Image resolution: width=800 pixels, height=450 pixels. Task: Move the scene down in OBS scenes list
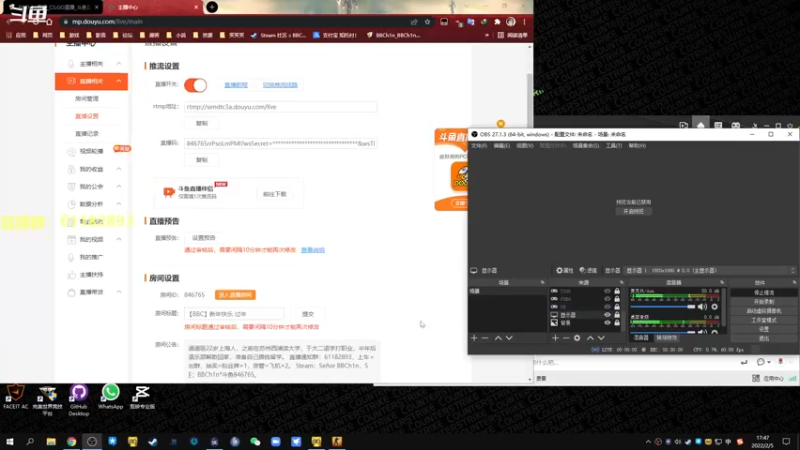tap(509, 338)
